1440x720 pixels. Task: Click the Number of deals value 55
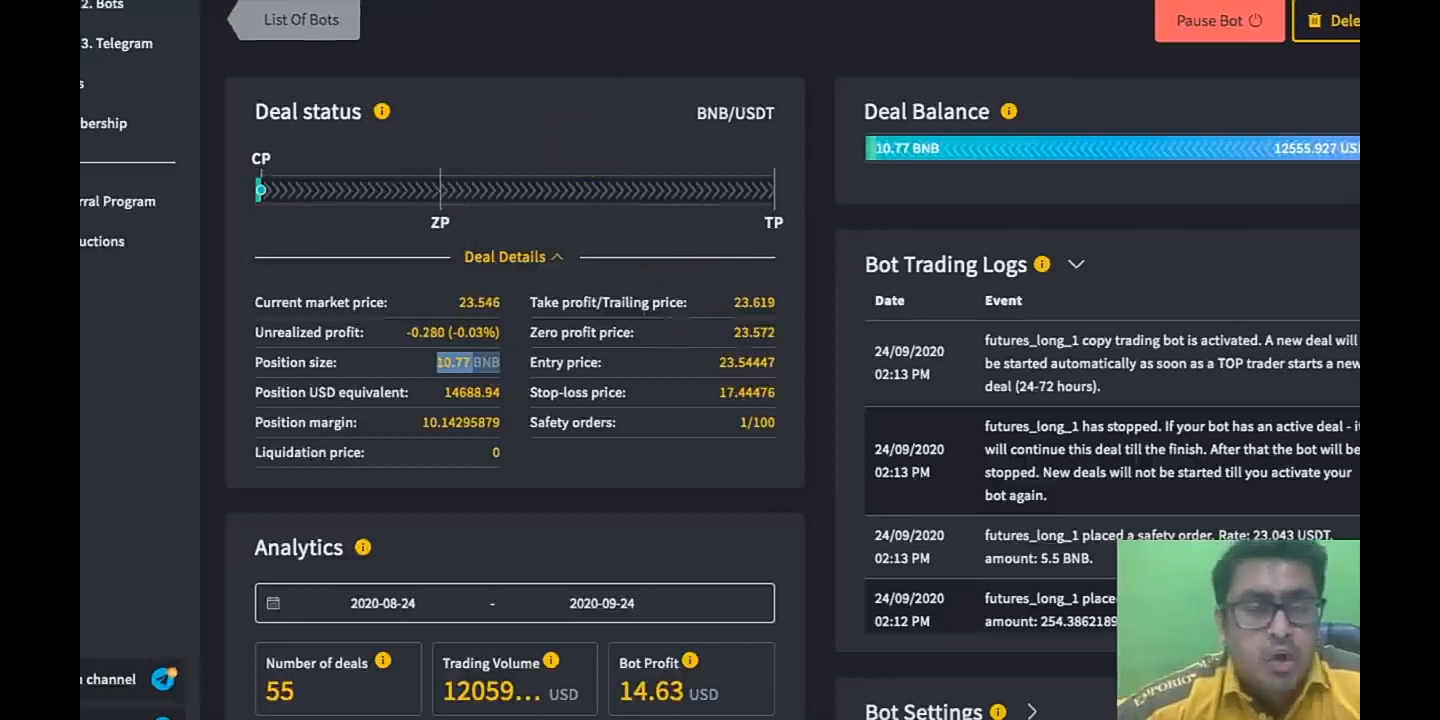tap(280, 691)
